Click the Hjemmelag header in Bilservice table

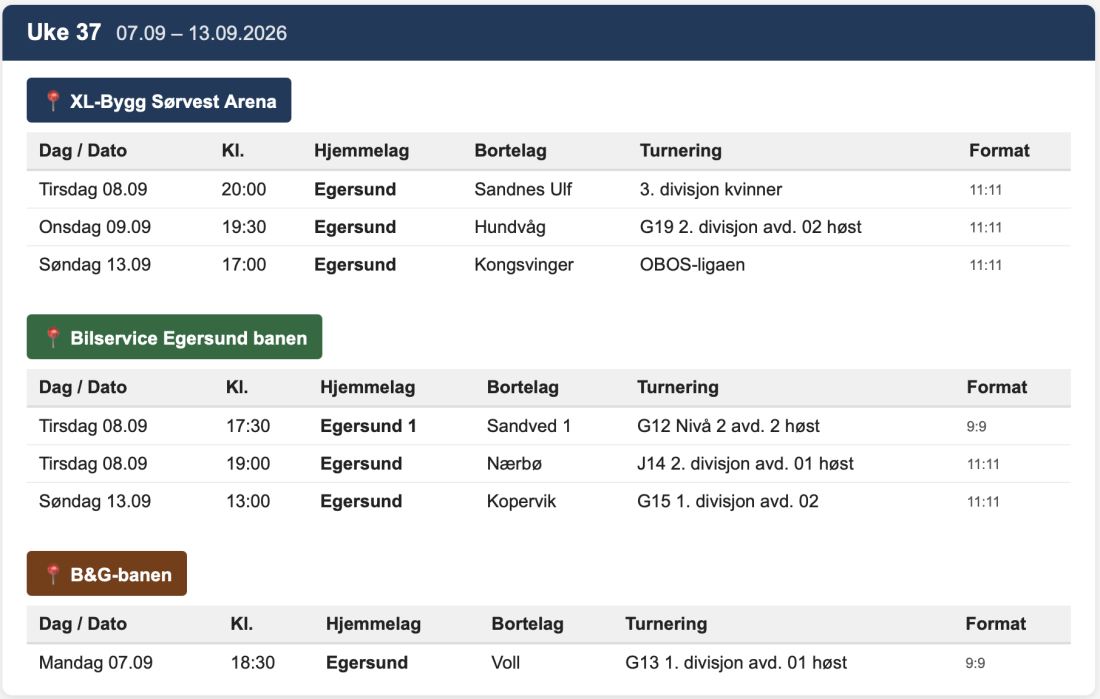click(368, 387)
